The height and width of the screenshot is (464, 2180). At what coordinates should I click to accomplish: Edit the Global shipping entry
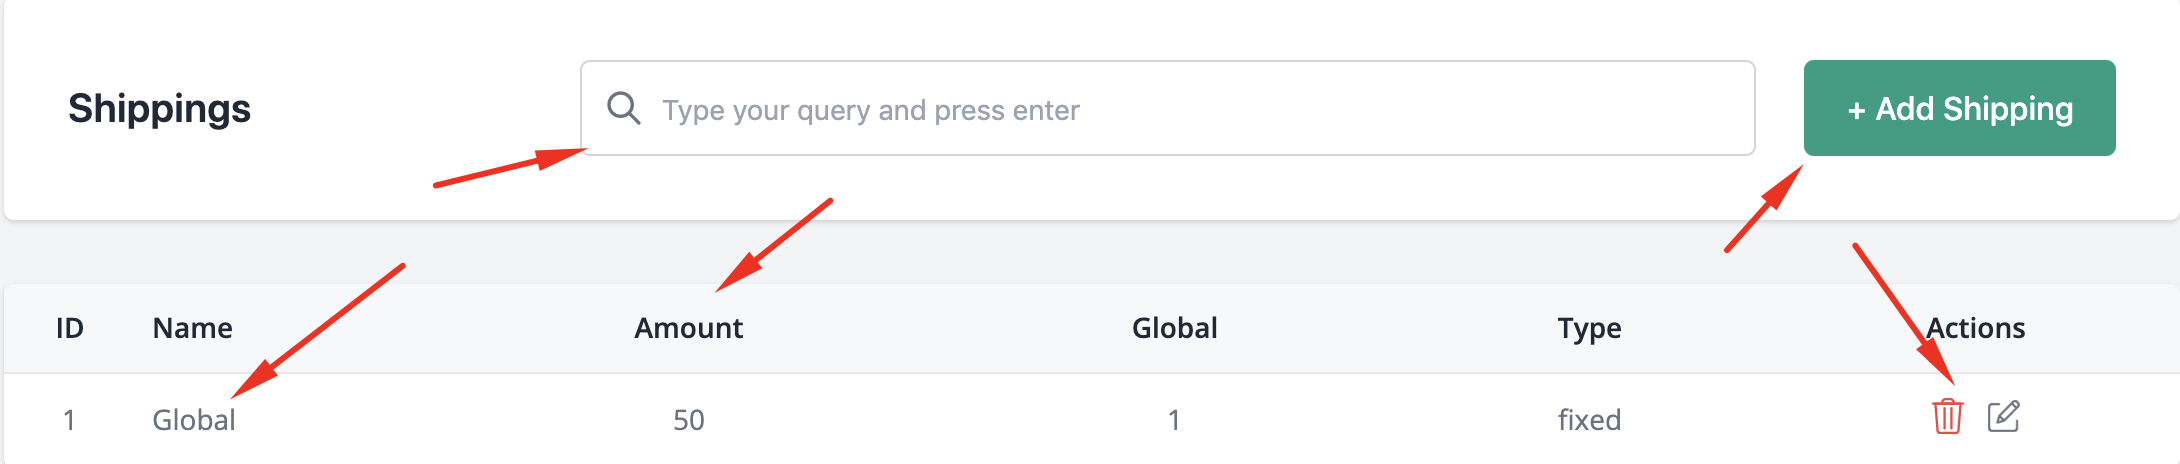(2003, 416)
